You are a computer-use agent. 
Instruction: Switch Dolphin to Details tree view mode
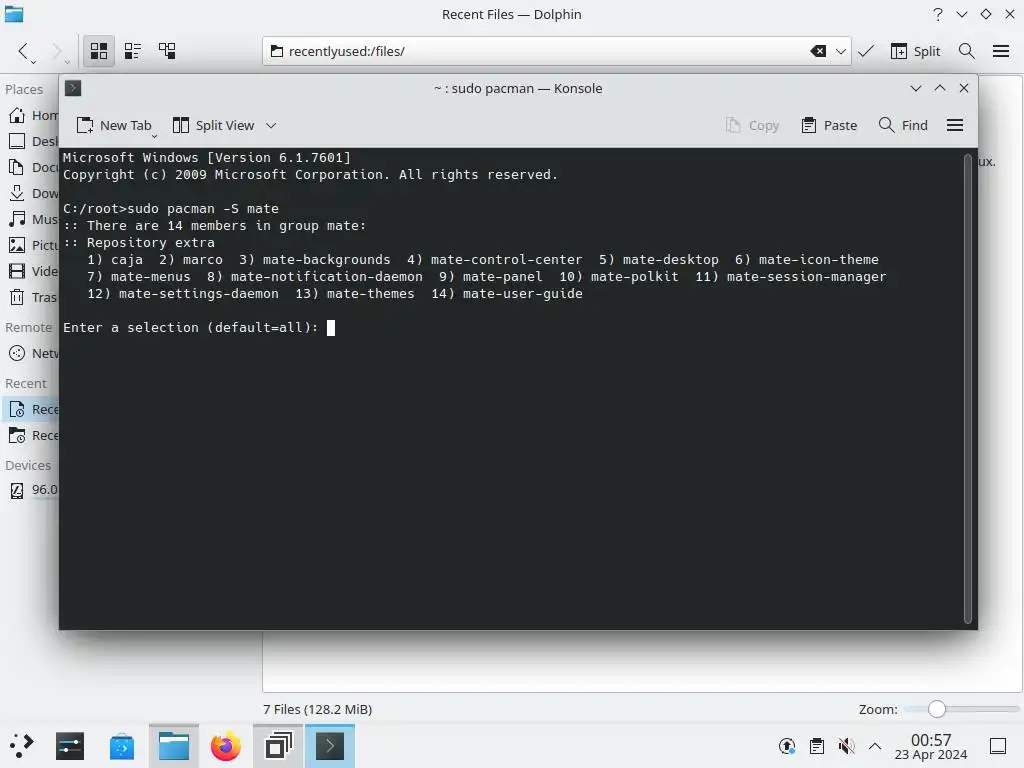point(167,51)
